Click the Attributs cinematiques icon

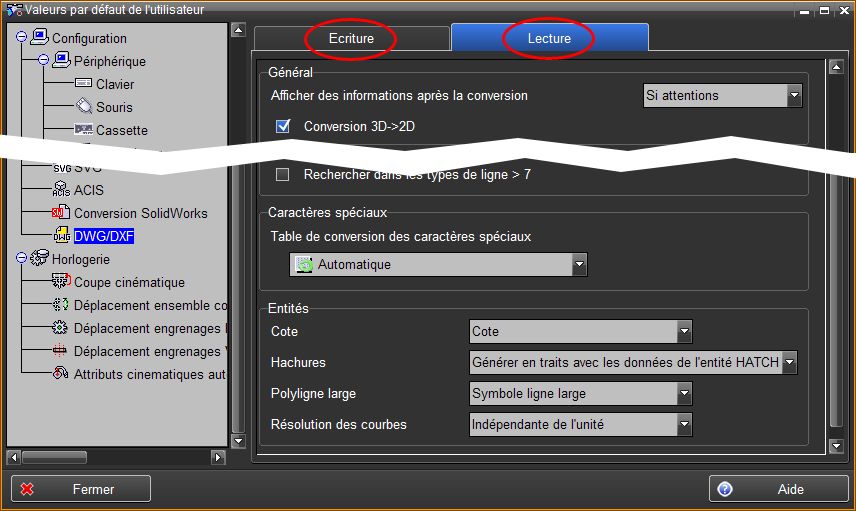pyautogui.click(x=62, y=374)
